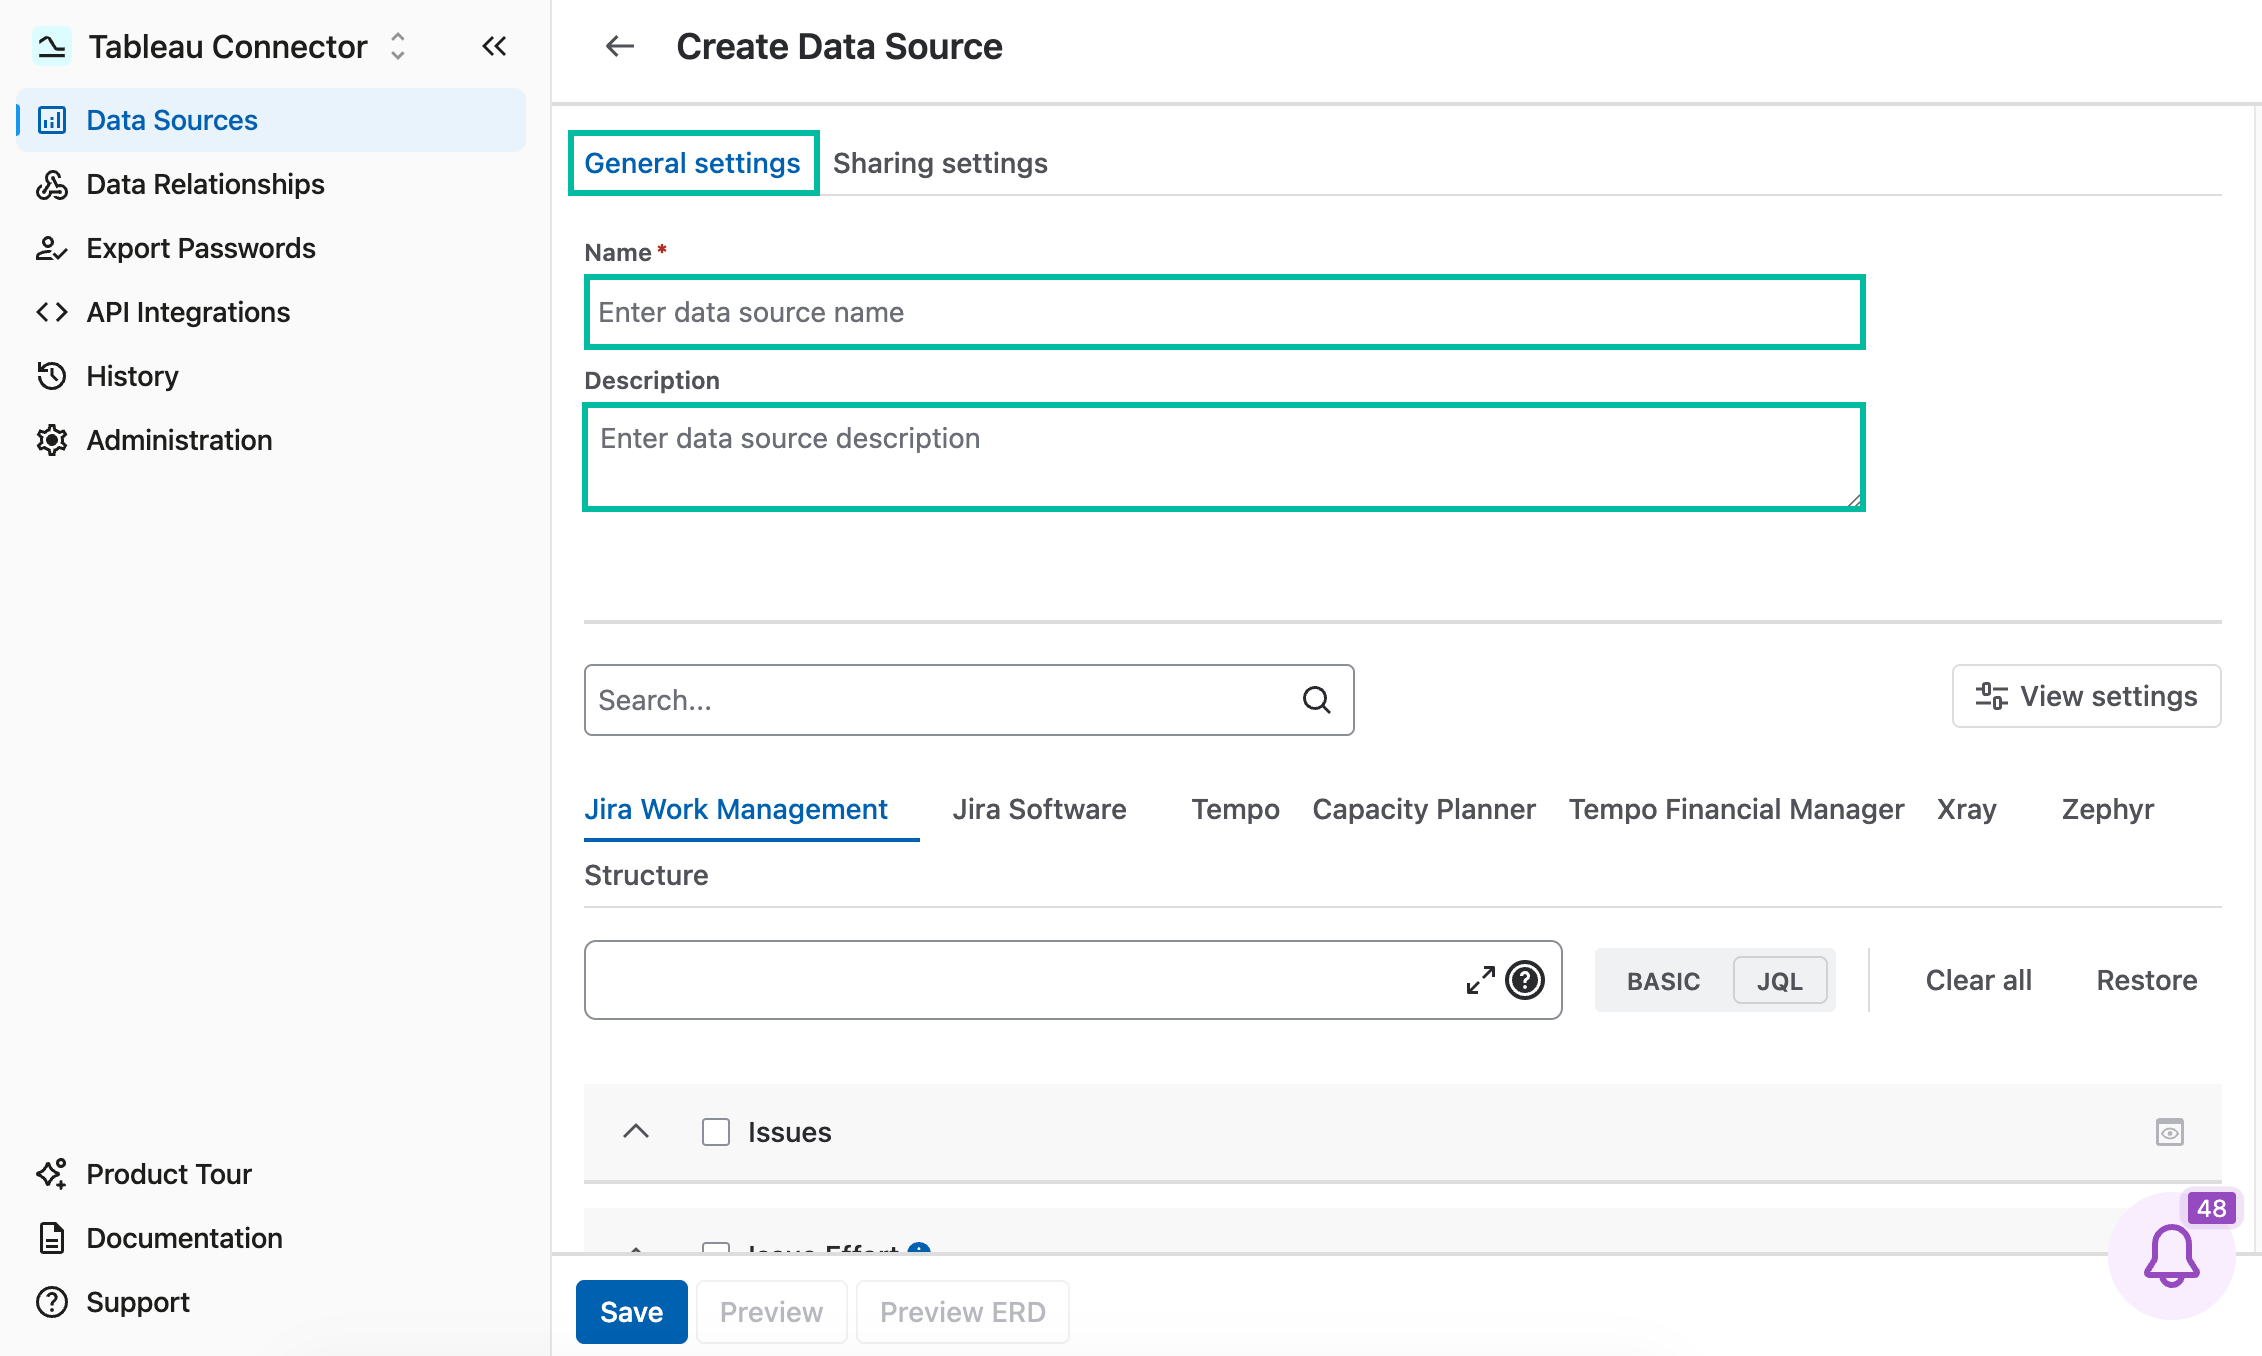Image resolution: width=2262 pixels, height=1356 pixels.
Task: Select the Structure tab
Action: [x=646, y=875]
